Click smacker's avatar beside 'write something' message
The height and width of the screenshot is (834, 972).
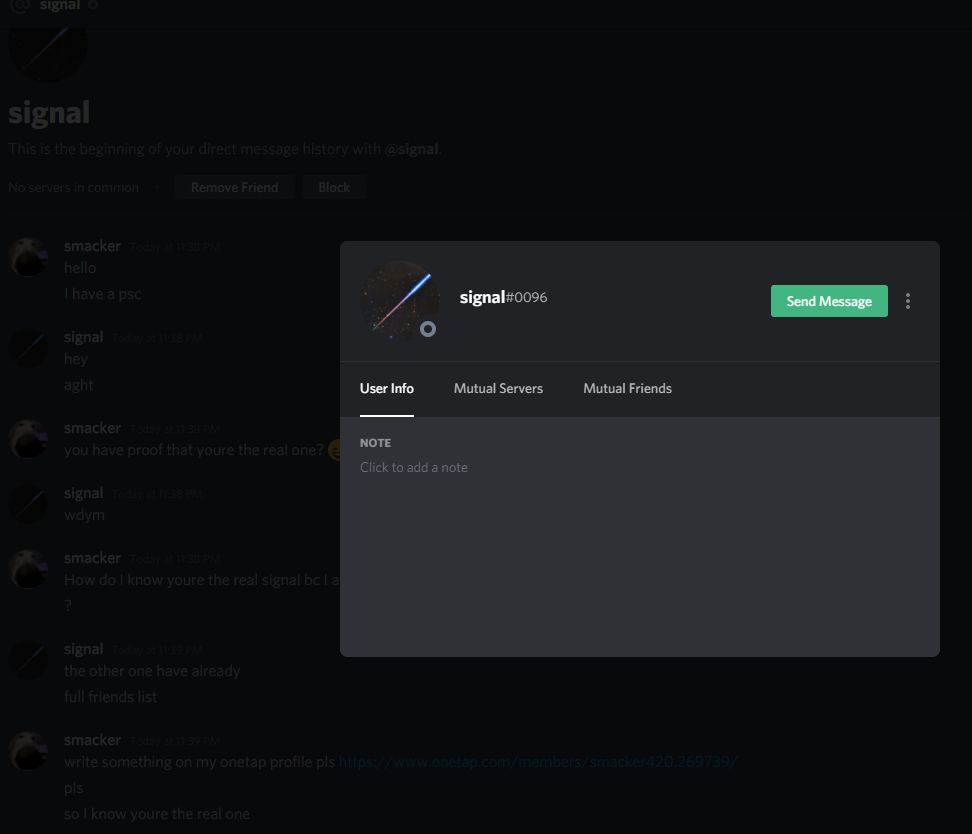[28, 750]
